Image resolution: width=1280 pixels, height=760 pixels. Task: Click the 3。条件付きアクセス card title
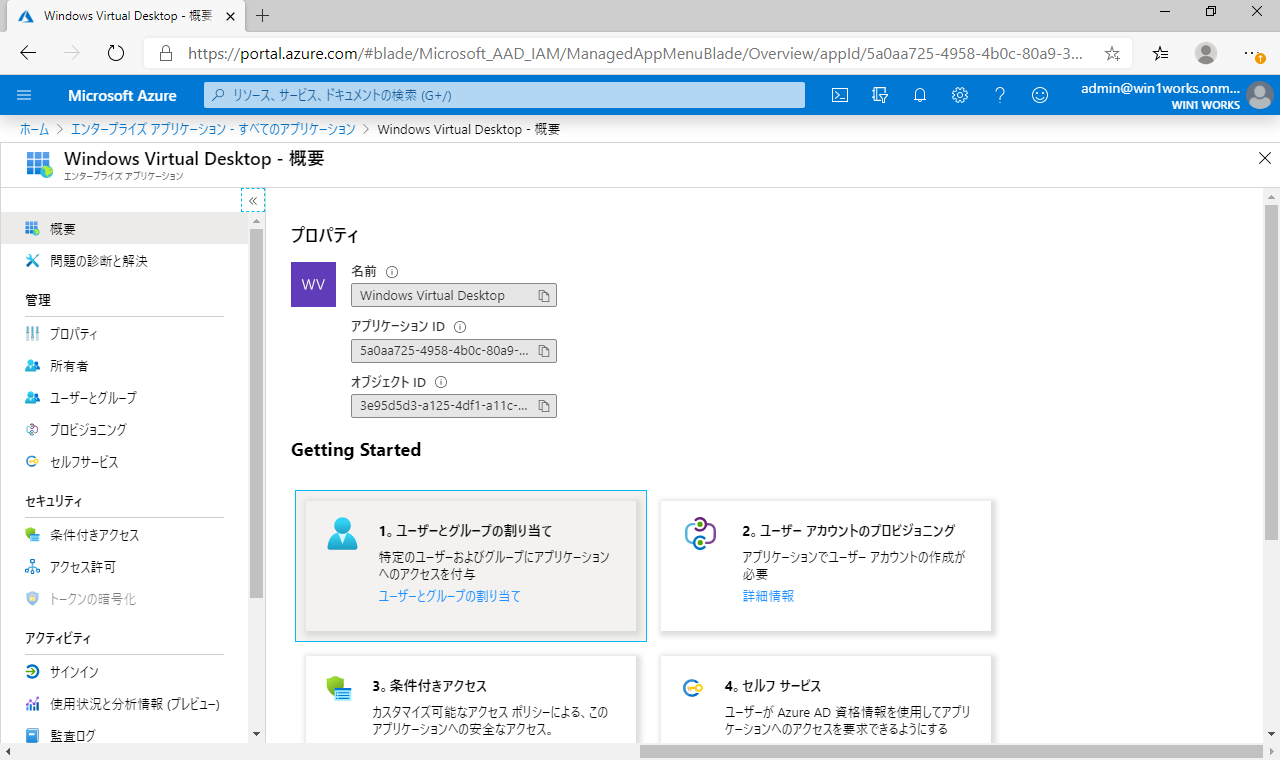pos(429,686)
